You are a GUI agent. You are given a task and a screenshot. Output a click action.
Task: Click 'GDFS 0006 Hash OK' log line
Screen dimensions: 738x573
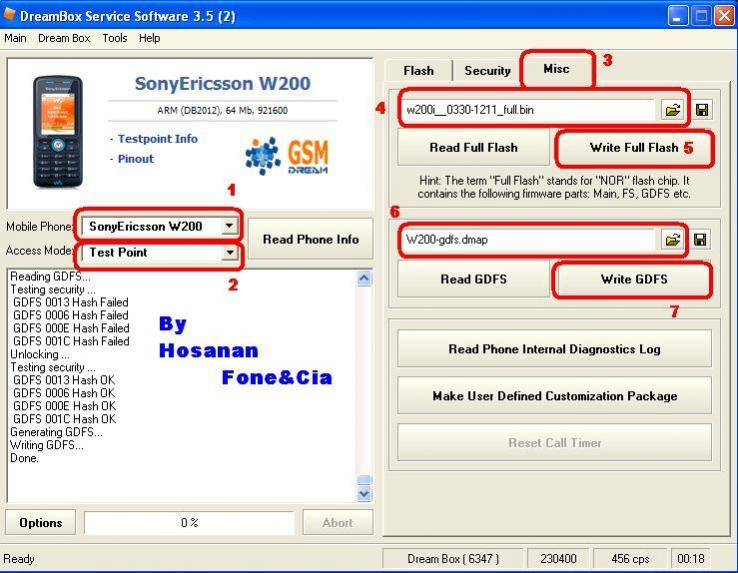click(64, 393)
